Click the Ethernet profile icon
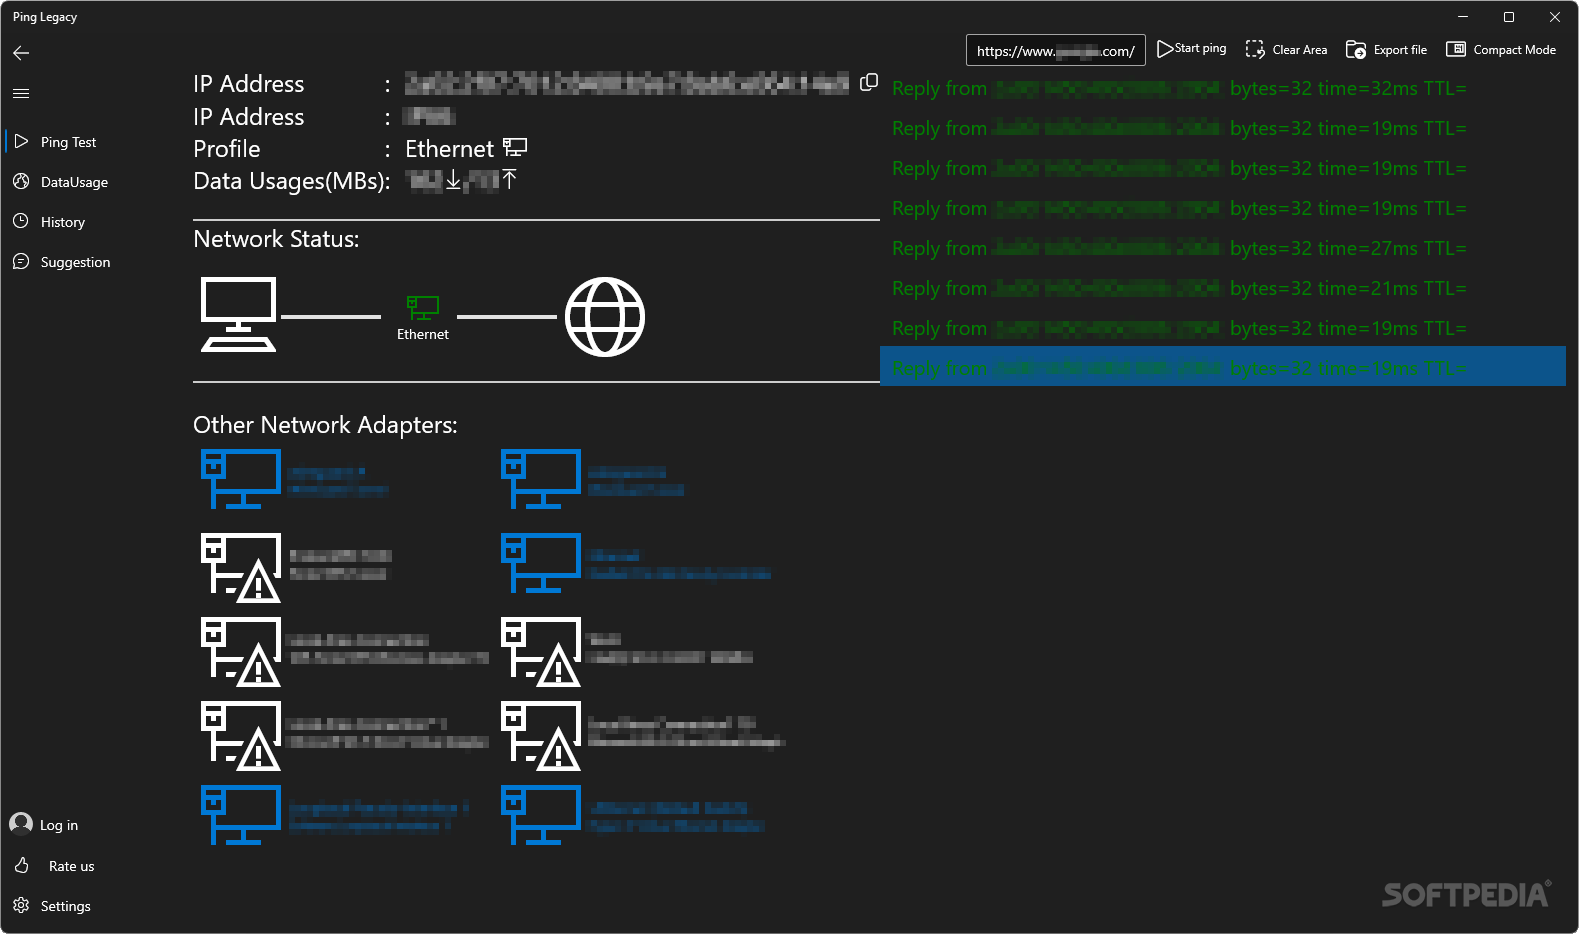Image resolution: width=1579 pixels, height=934 pixels. click(x=515, y=148)
